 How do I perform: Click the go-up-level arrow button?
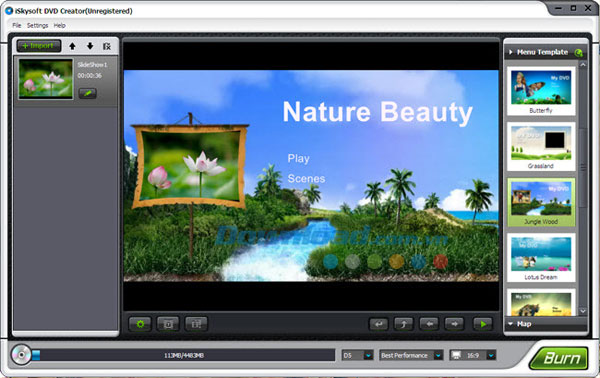(x=404, y=324)
